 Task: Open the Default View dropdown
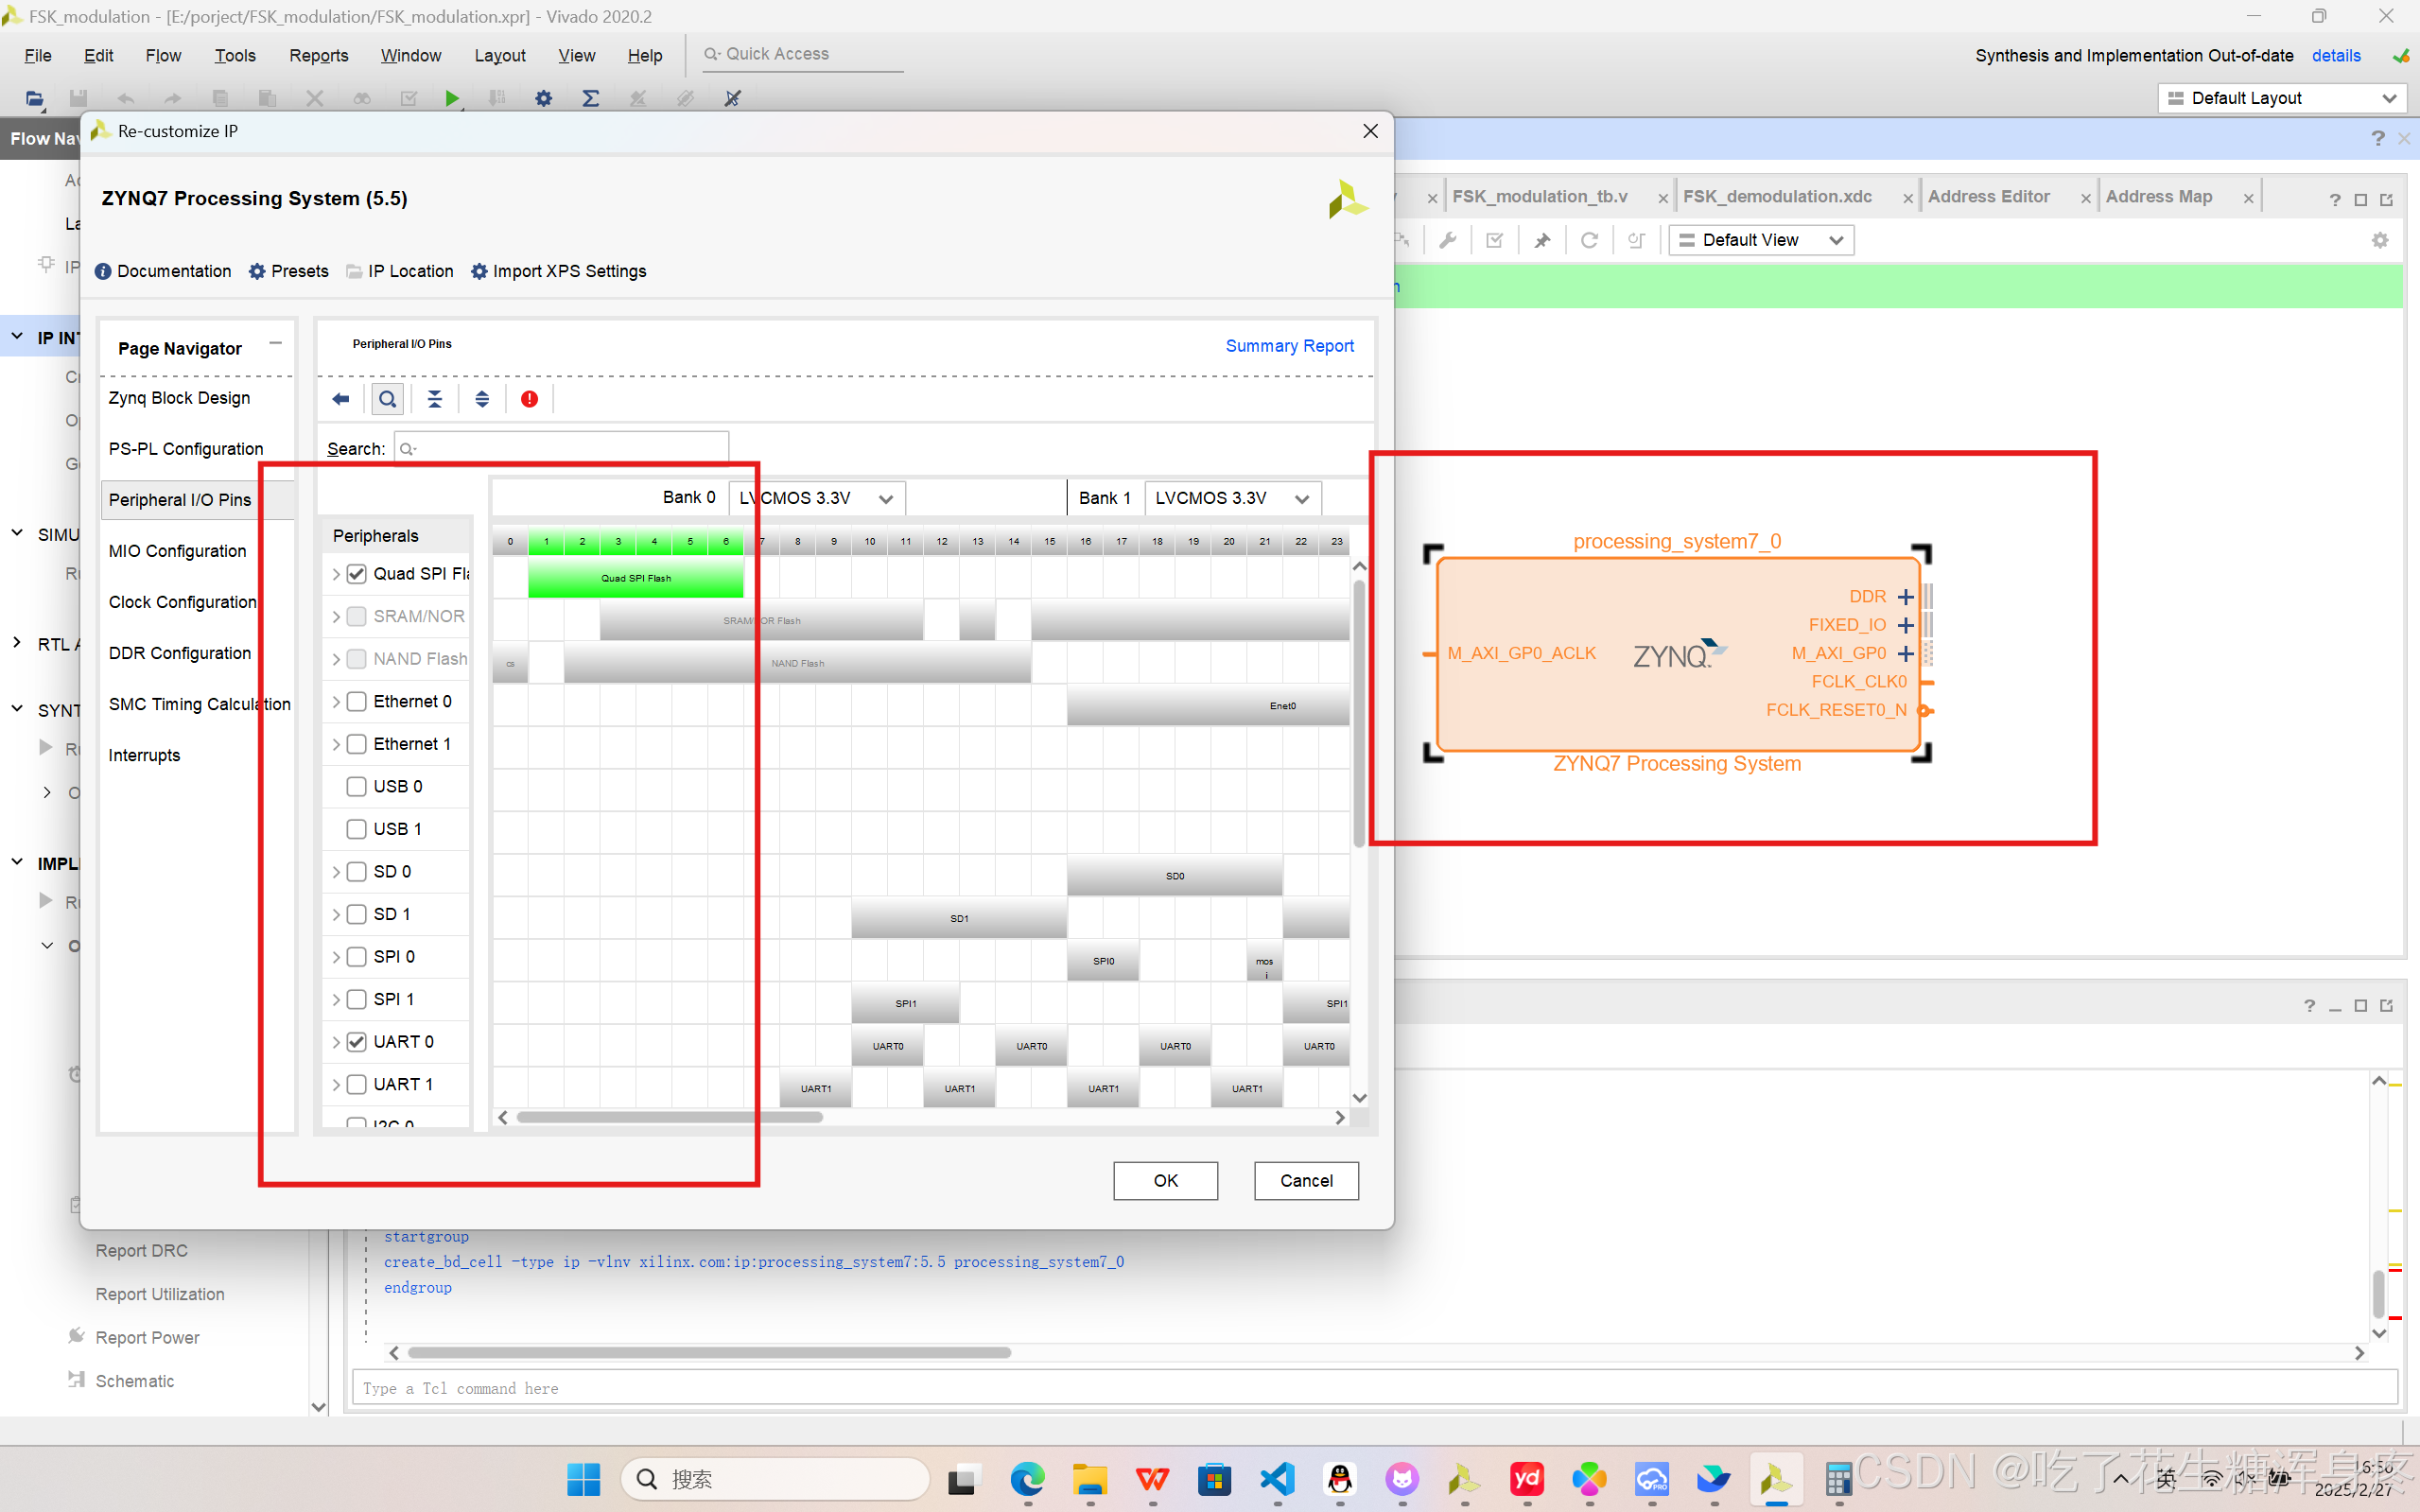pos(1761,240)
